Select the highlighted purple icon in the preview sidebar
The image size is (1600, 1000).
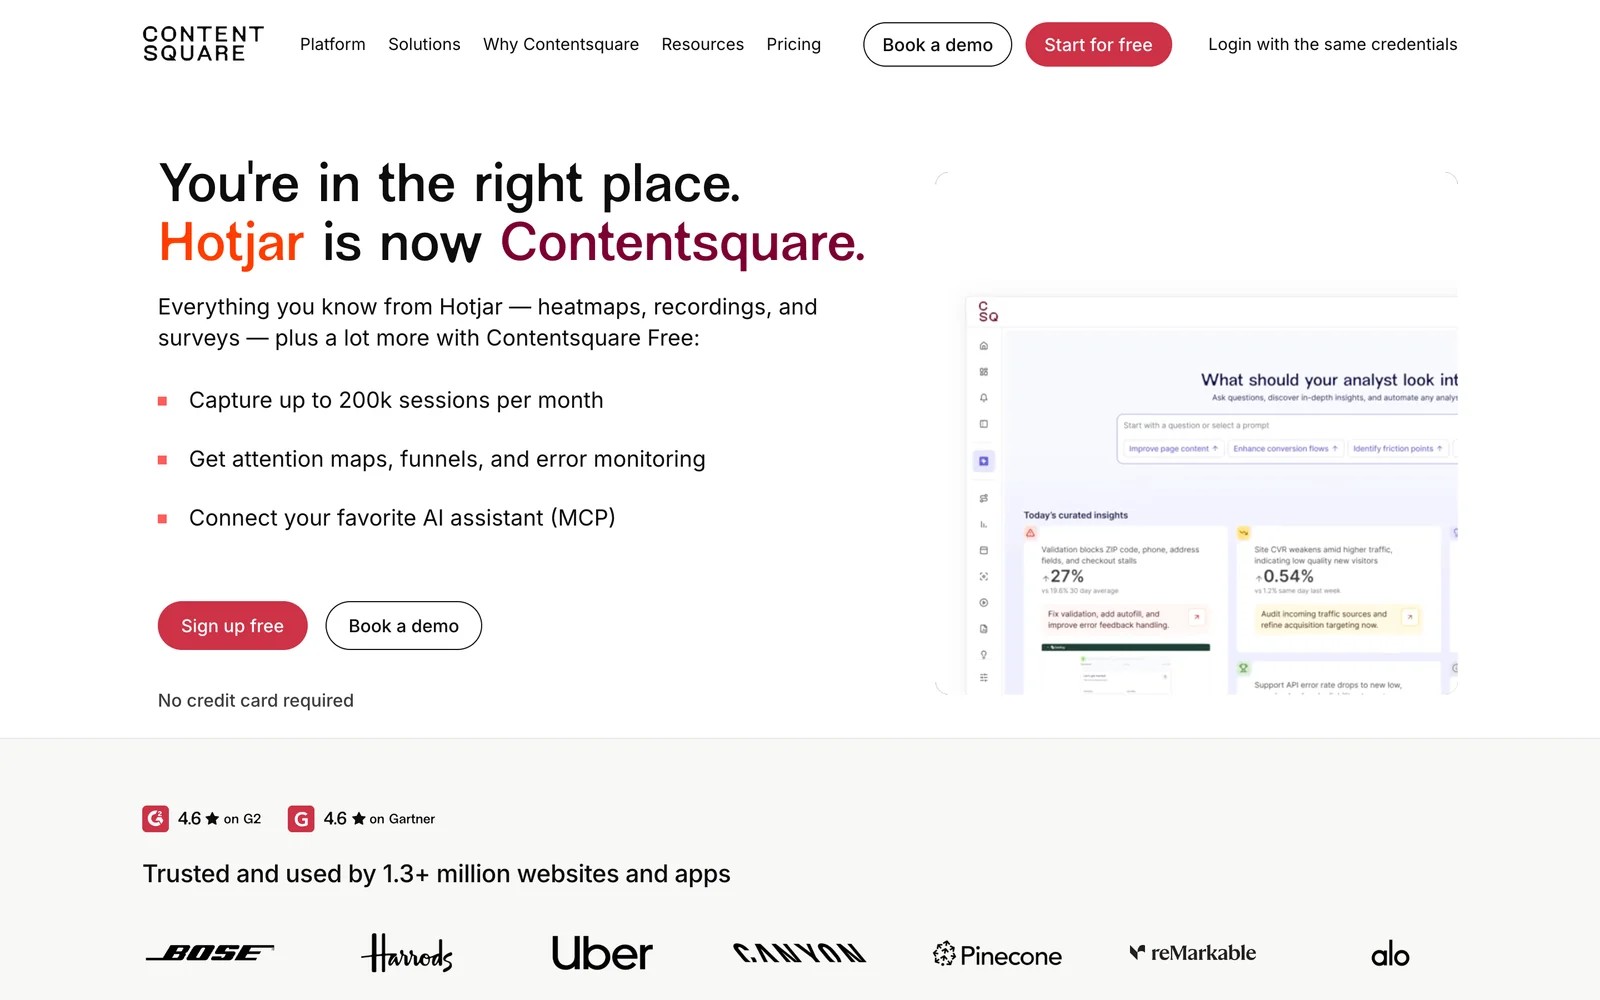click(984, 461)
